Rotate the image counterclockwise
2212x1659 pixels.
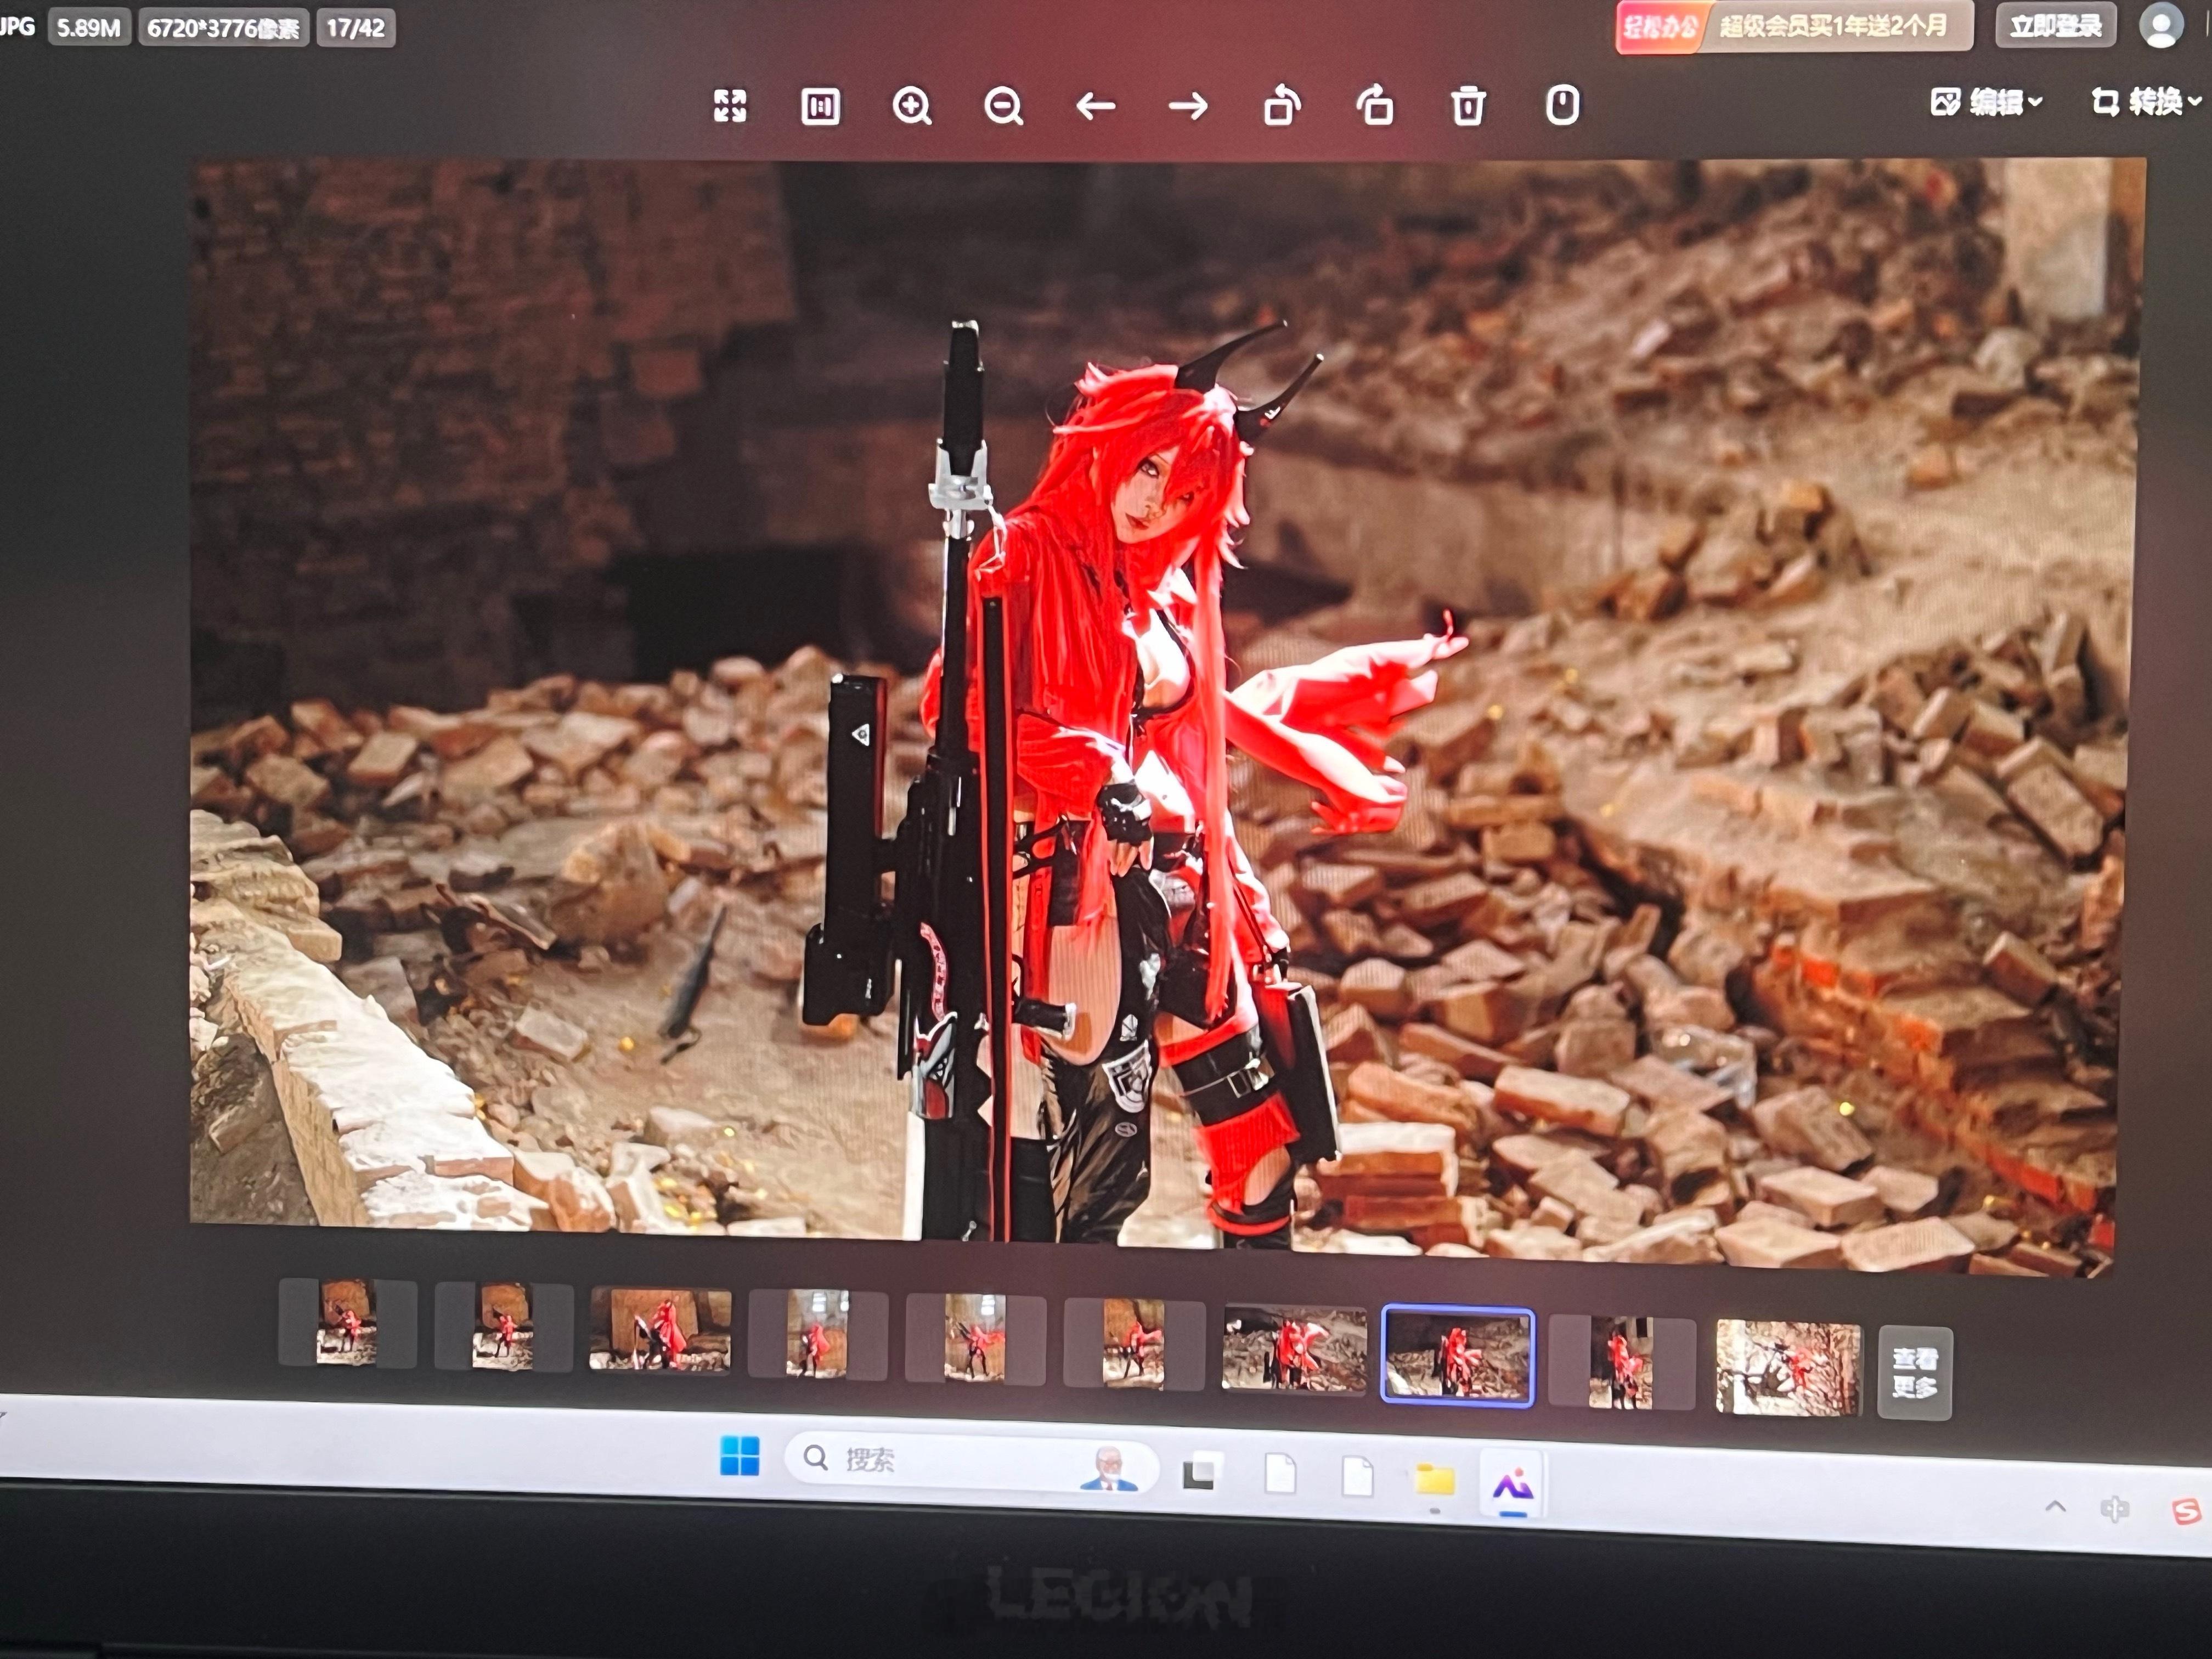point(1282,105)
